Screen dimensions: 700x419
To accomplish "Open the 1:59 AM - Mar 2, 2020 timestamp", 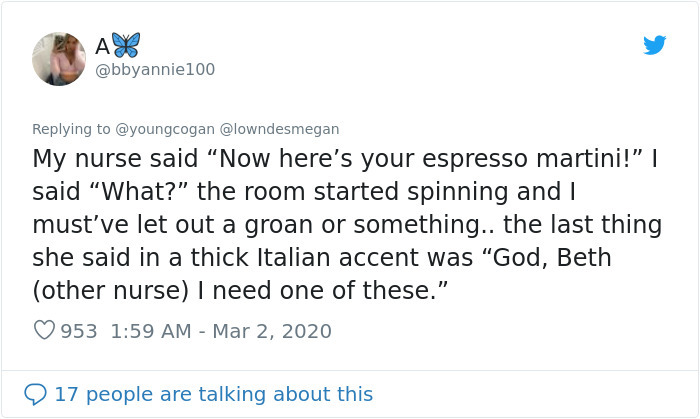I will 221,331.
